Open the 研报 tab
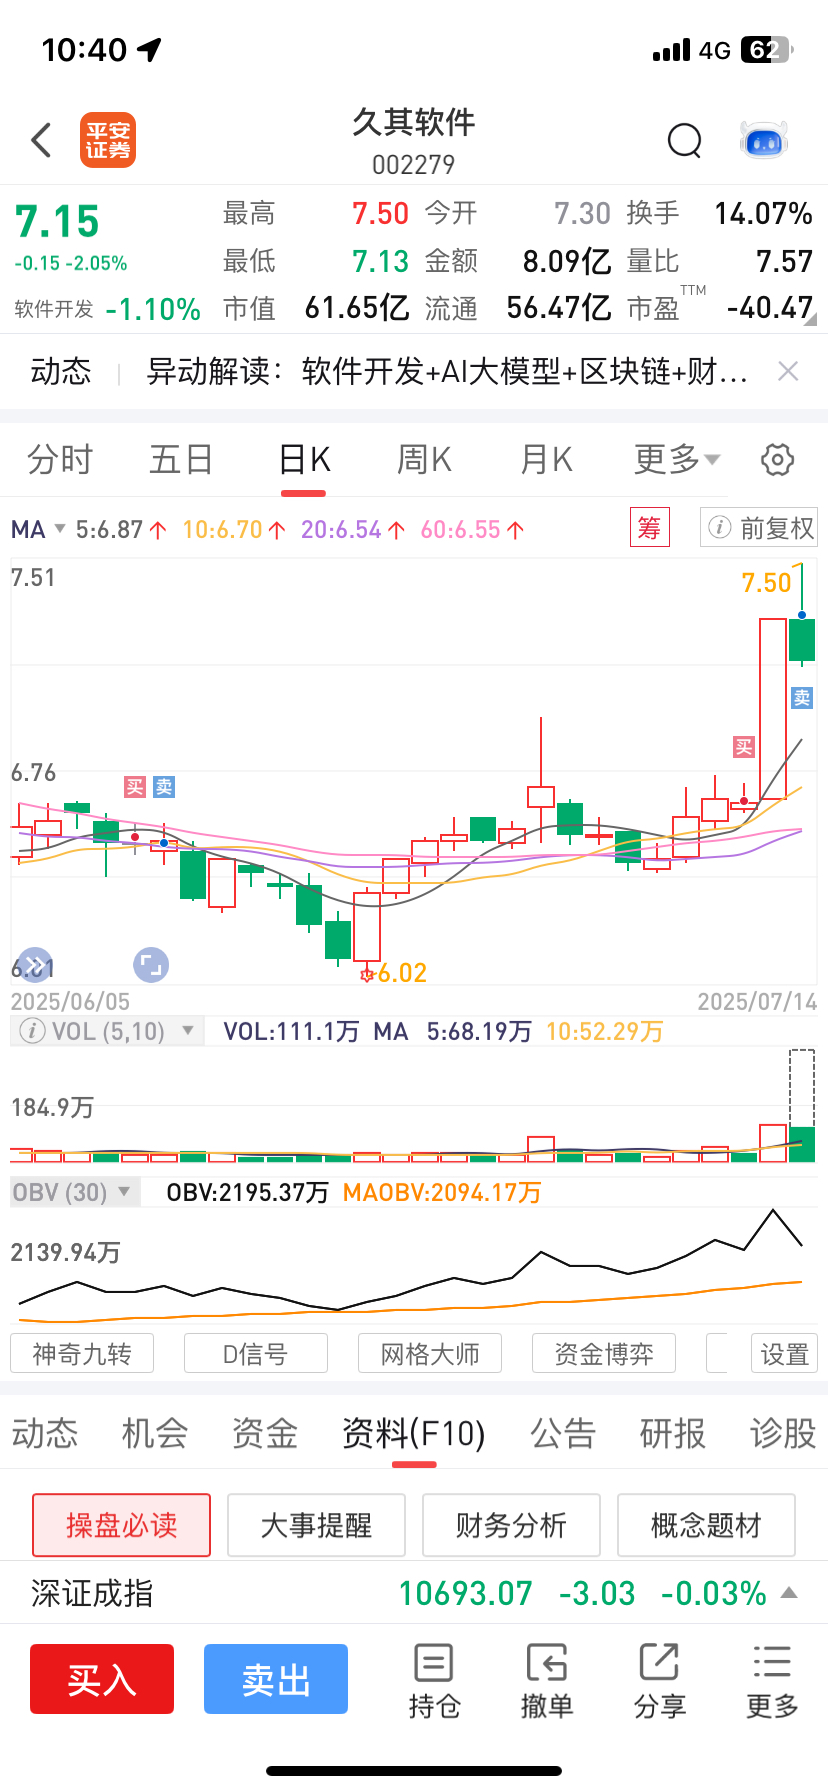The image size is (828, 1792). [x=673, y=1434]
